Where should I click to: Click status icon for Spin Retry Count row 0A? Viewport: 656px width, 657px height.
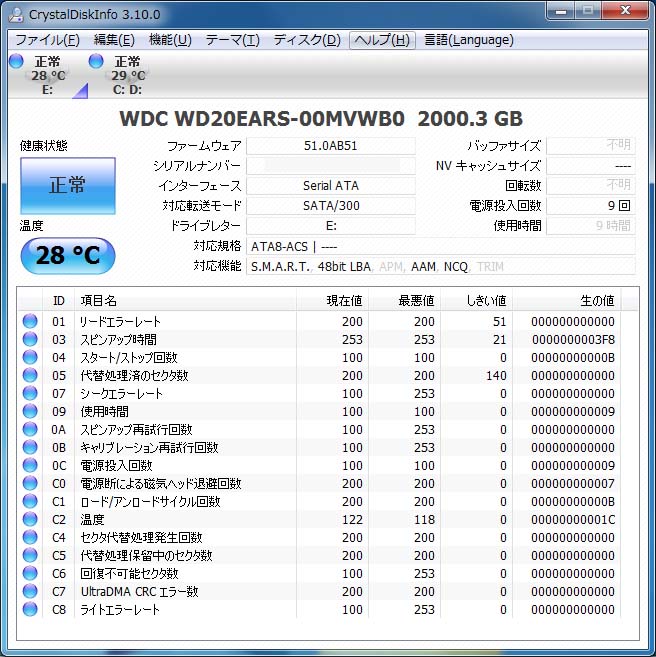[x=30, y=429]
